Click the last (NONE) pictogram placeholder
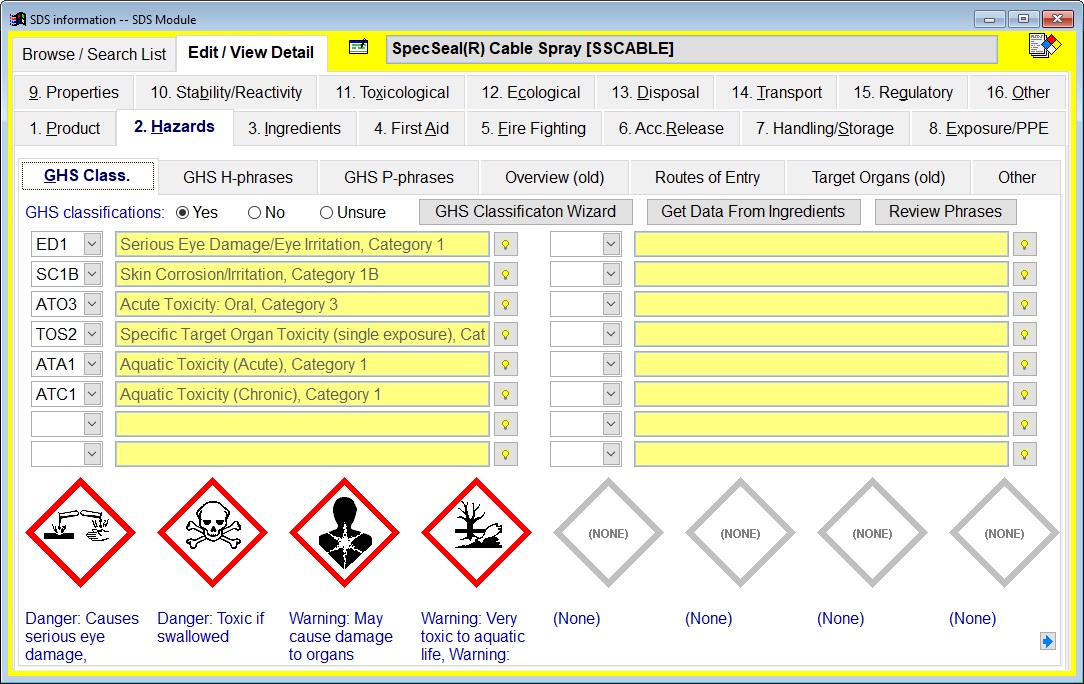The image size is (1084, 684). coord(1004,533)
